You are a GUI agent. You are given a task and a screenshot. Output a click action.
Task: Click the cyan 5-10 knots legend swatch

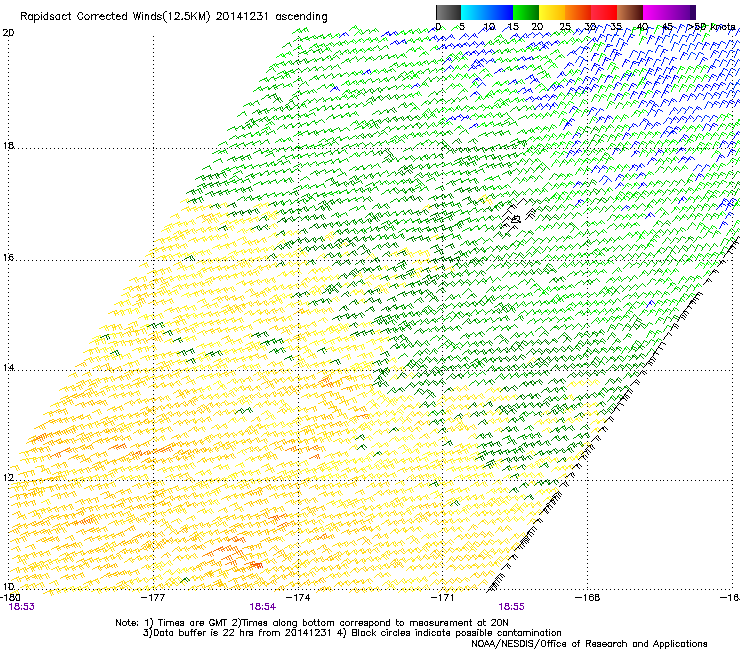473,12
